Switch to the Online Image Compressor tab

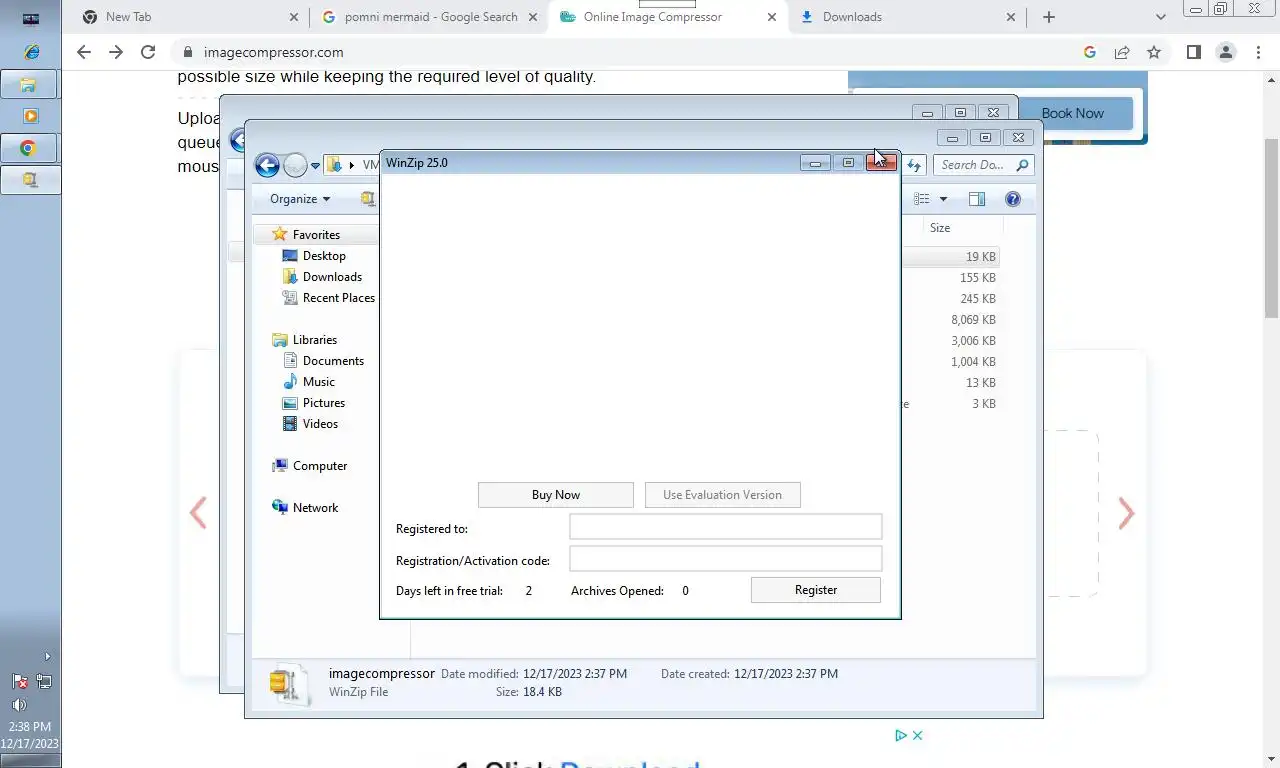[x=668, y=17]
